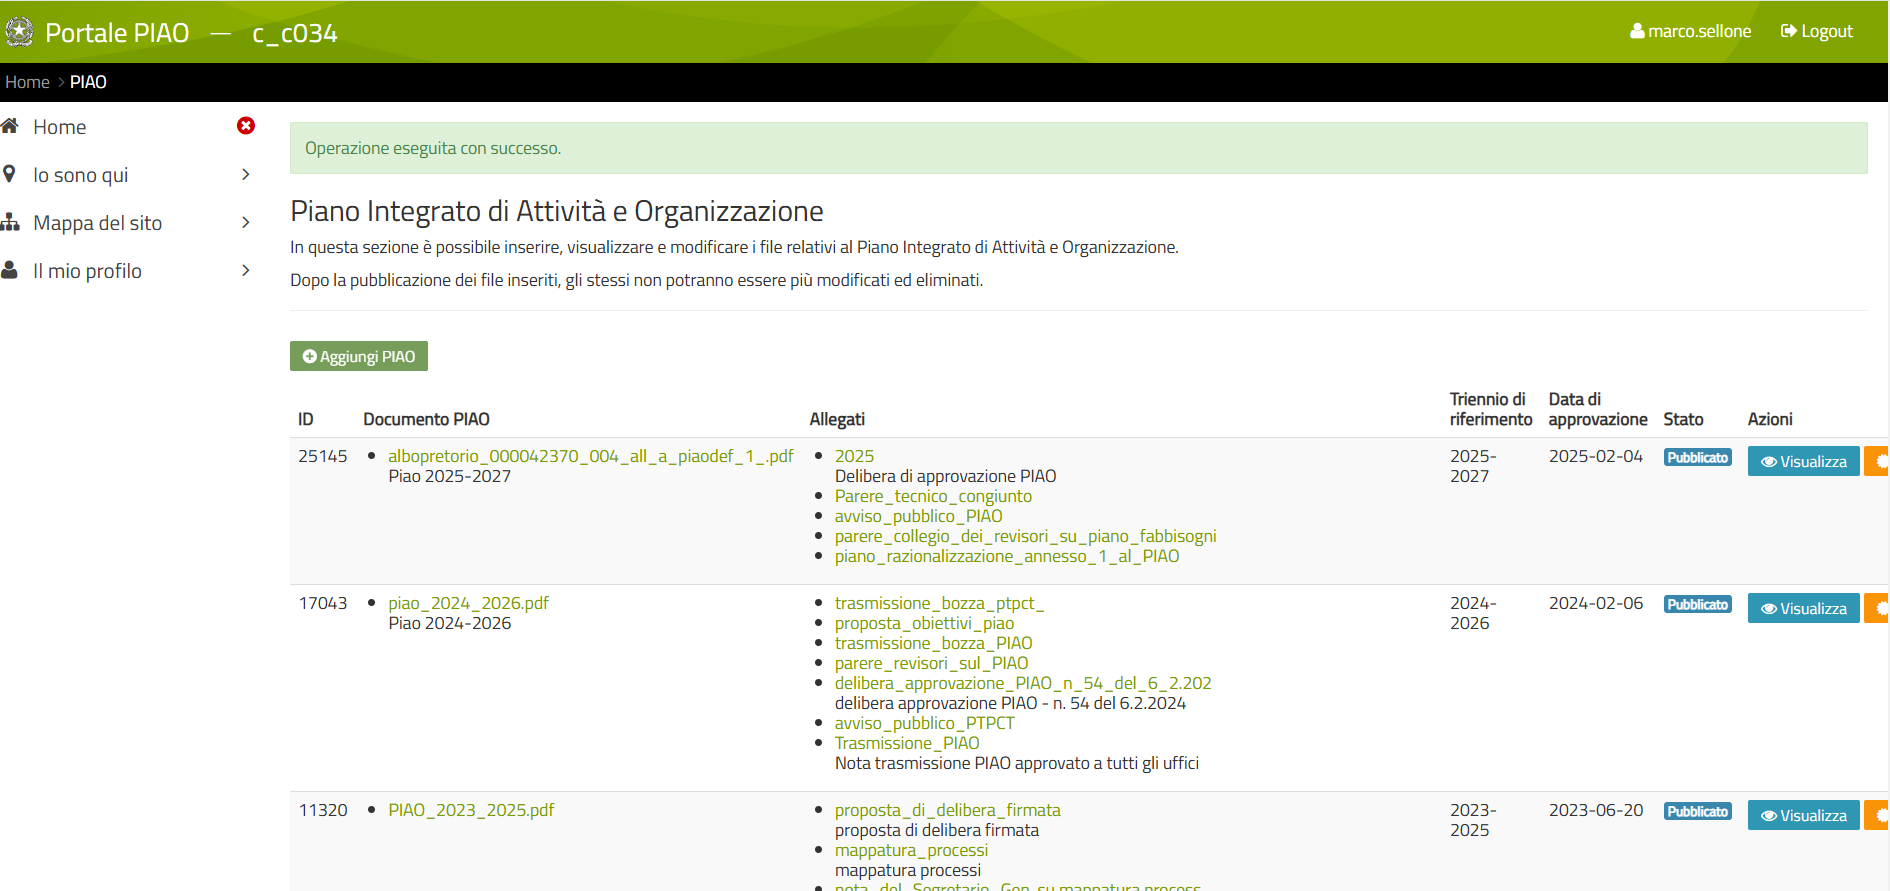Close the sidebar with red X icon

[x=246, y=126]
